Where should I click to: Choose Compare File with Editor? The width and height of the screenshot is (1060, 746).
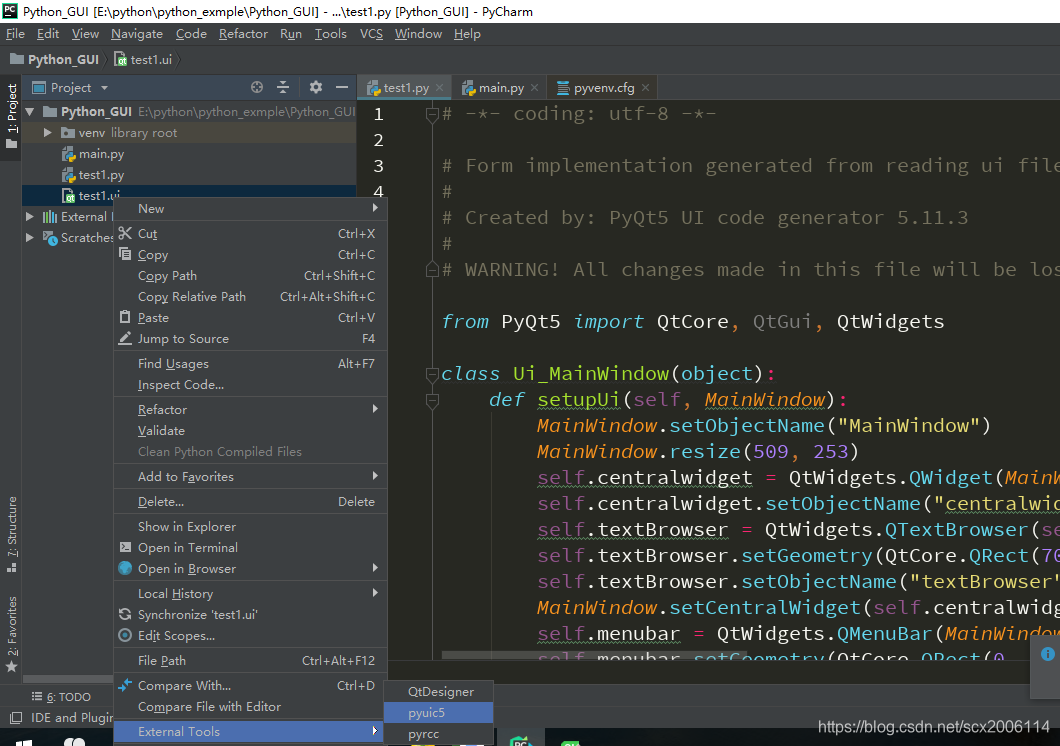coord(250,706)
